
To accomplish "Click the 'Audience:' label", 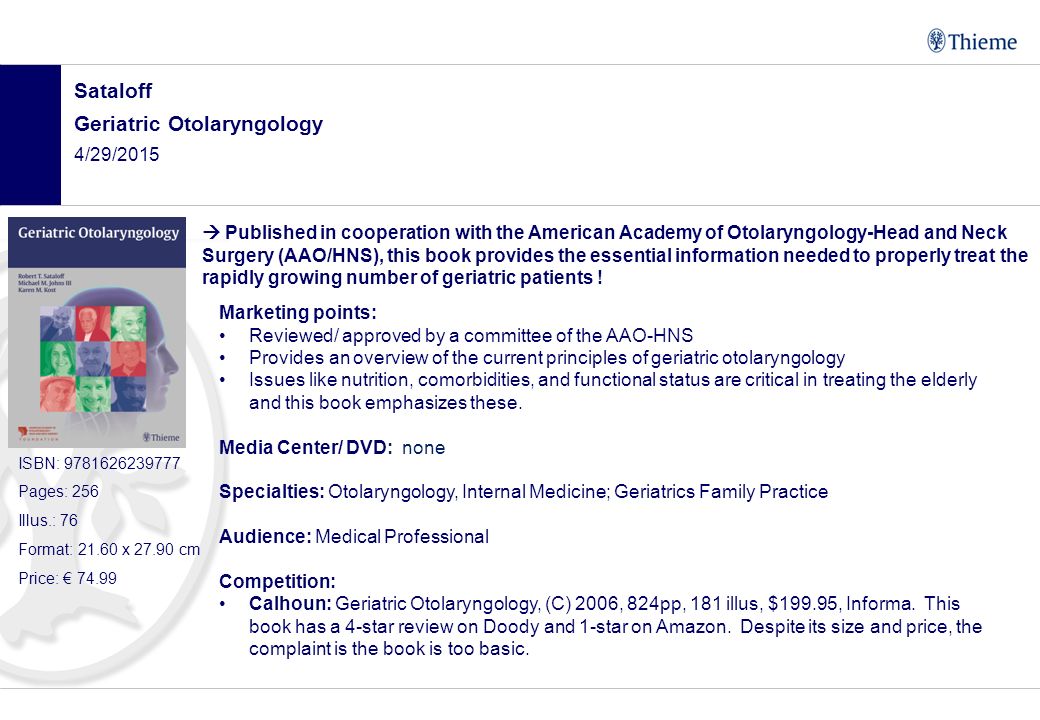I will [265, 536].
